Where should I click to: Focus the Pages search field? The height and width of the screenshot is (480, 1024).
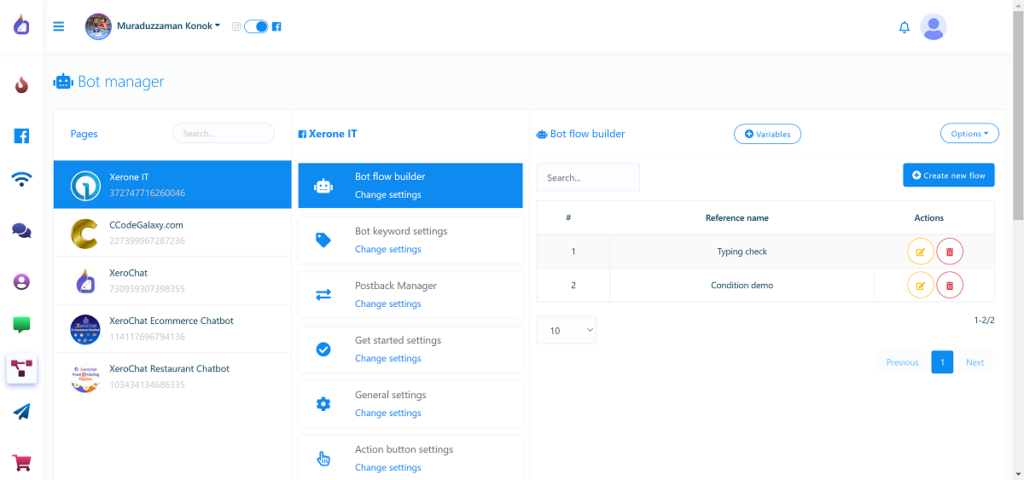click(223, 133)
